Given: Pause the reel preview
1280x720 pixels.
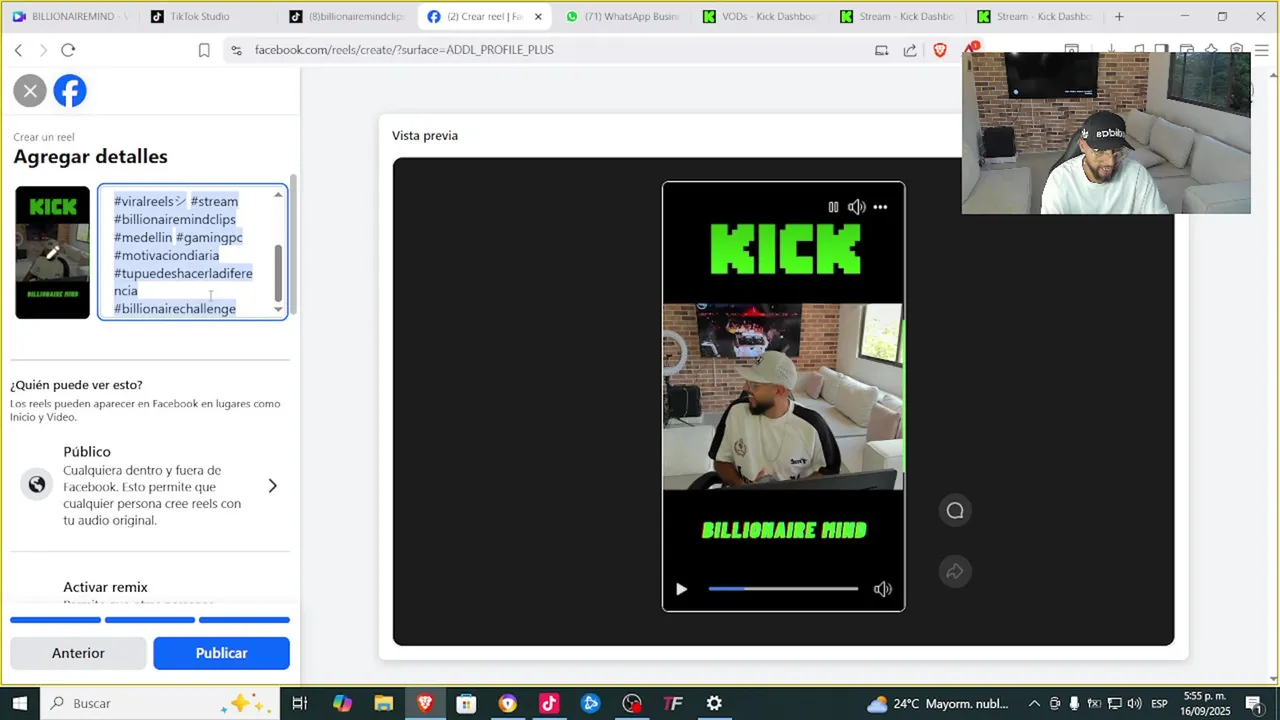Looking at the screenshot, I should tap(833, 207).
